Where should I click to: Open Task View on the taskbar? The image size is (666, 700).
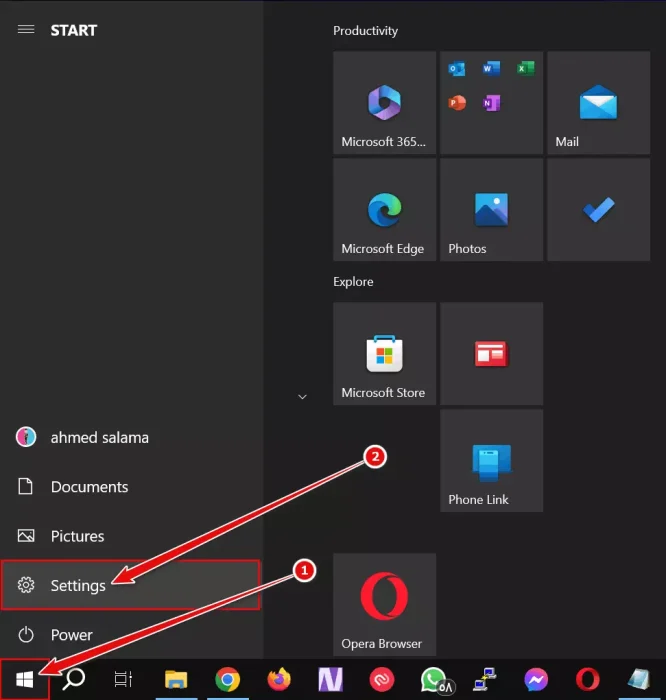[123, 679]
